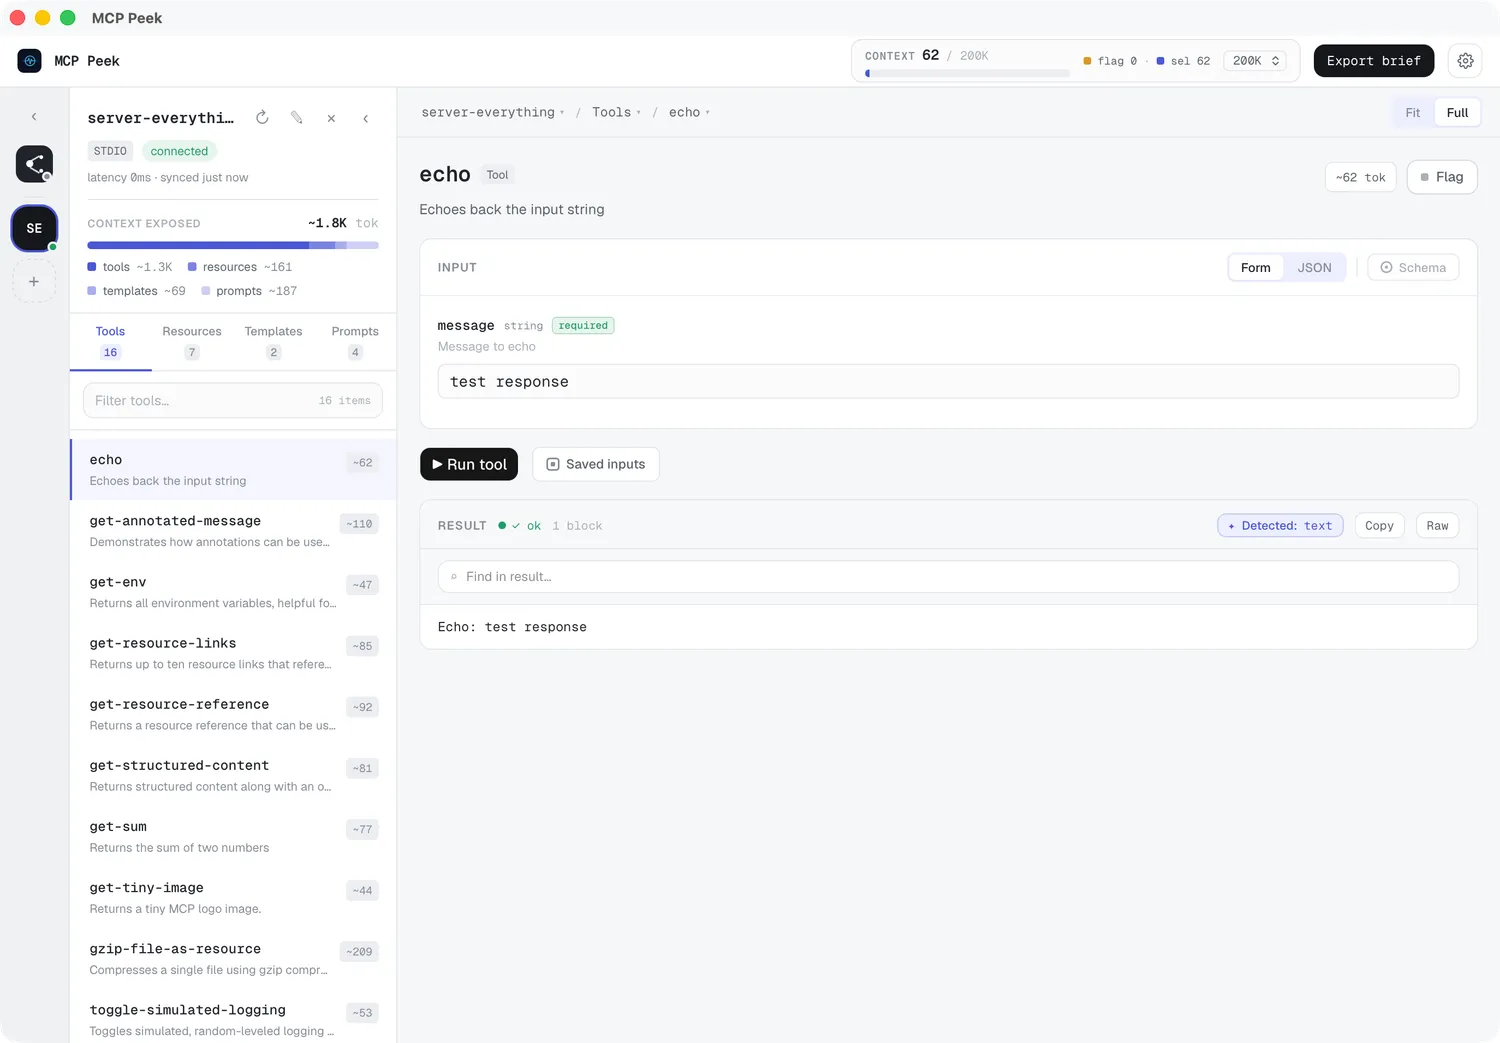Click the Detected: text badge
Image resolution: width=1500 pixels, height=1043 pixels.
(1280, 526)
